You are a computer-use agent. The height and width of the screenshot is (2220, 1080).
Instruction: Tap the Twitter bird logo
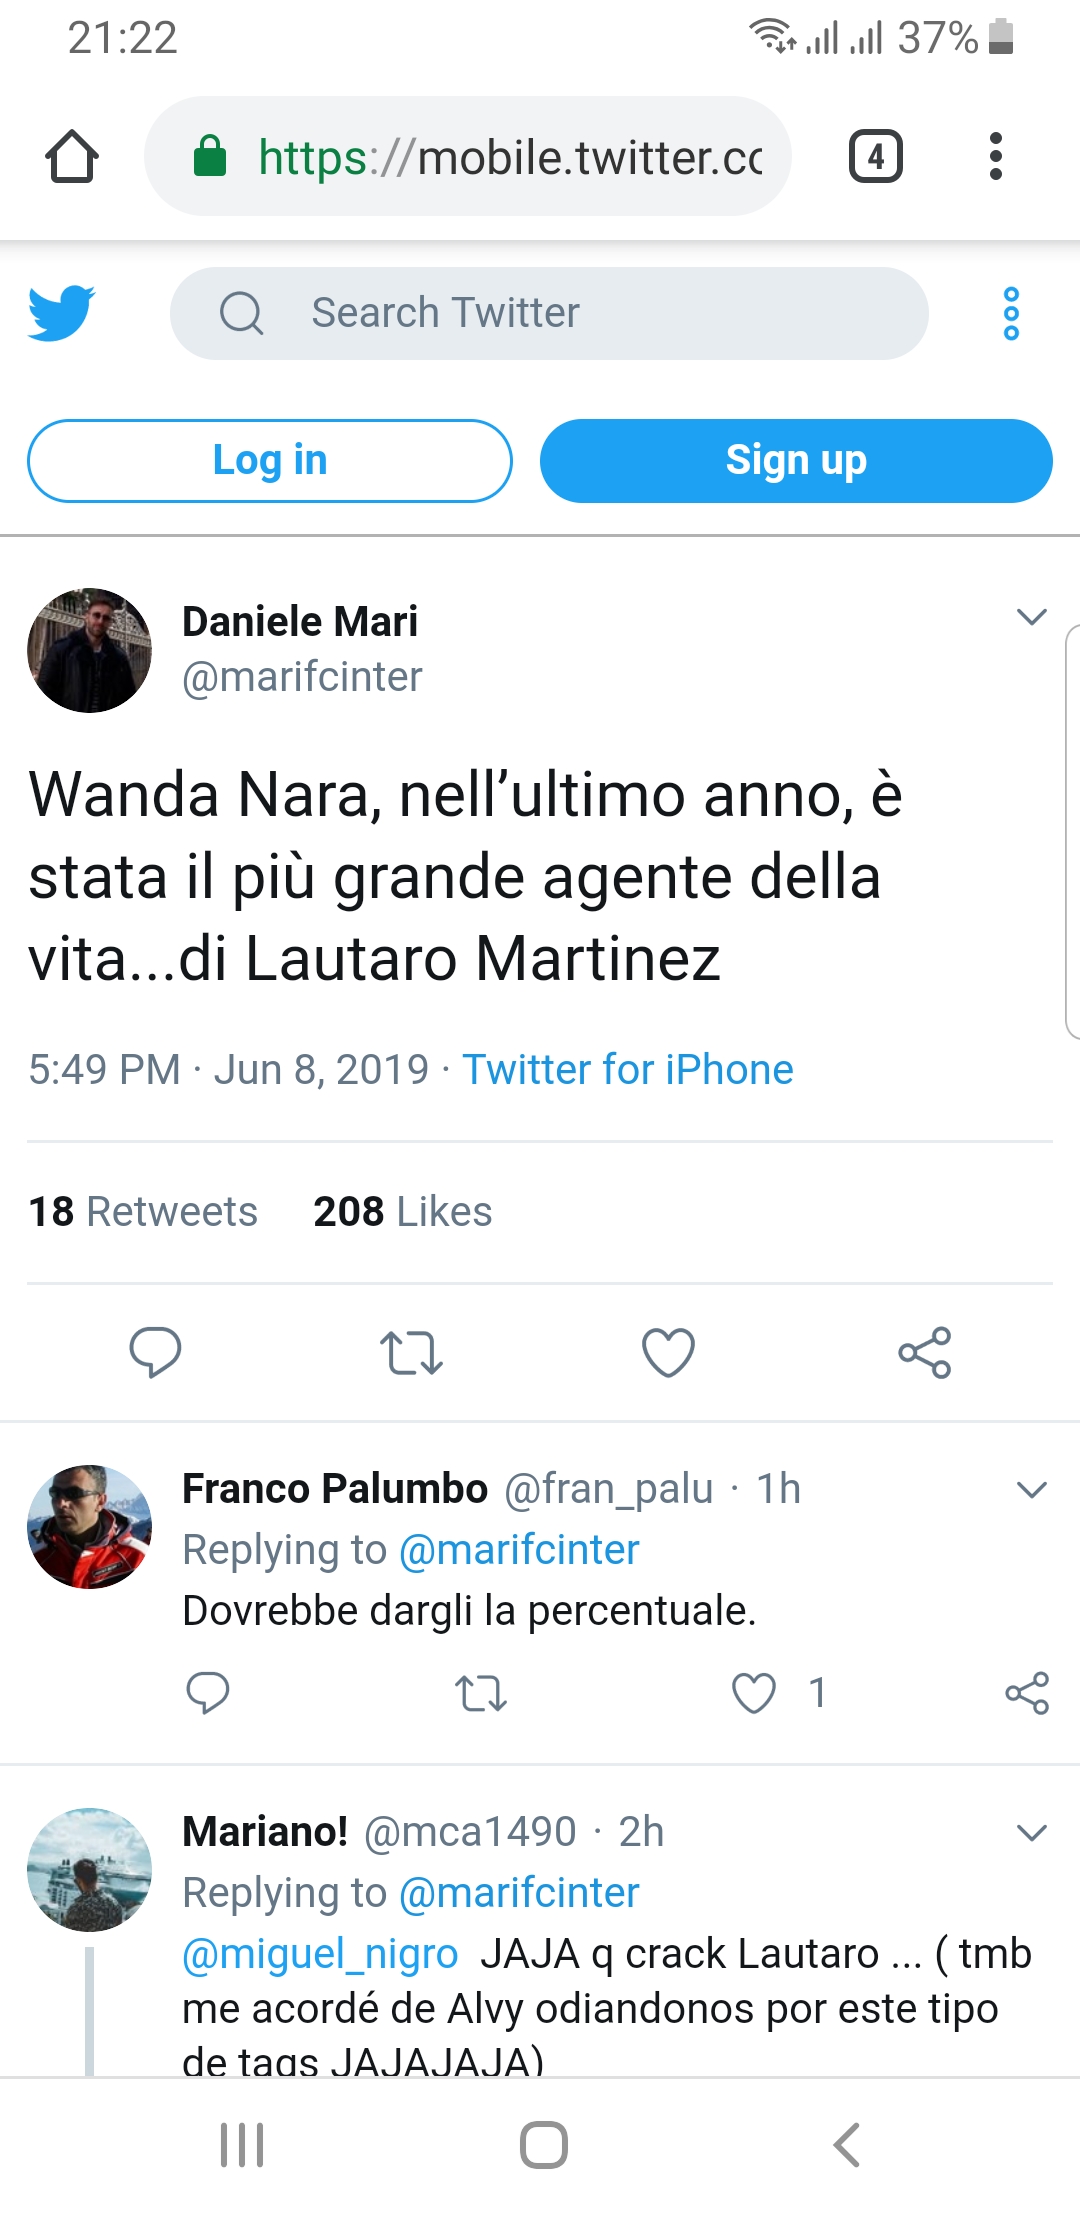point(62,313)
